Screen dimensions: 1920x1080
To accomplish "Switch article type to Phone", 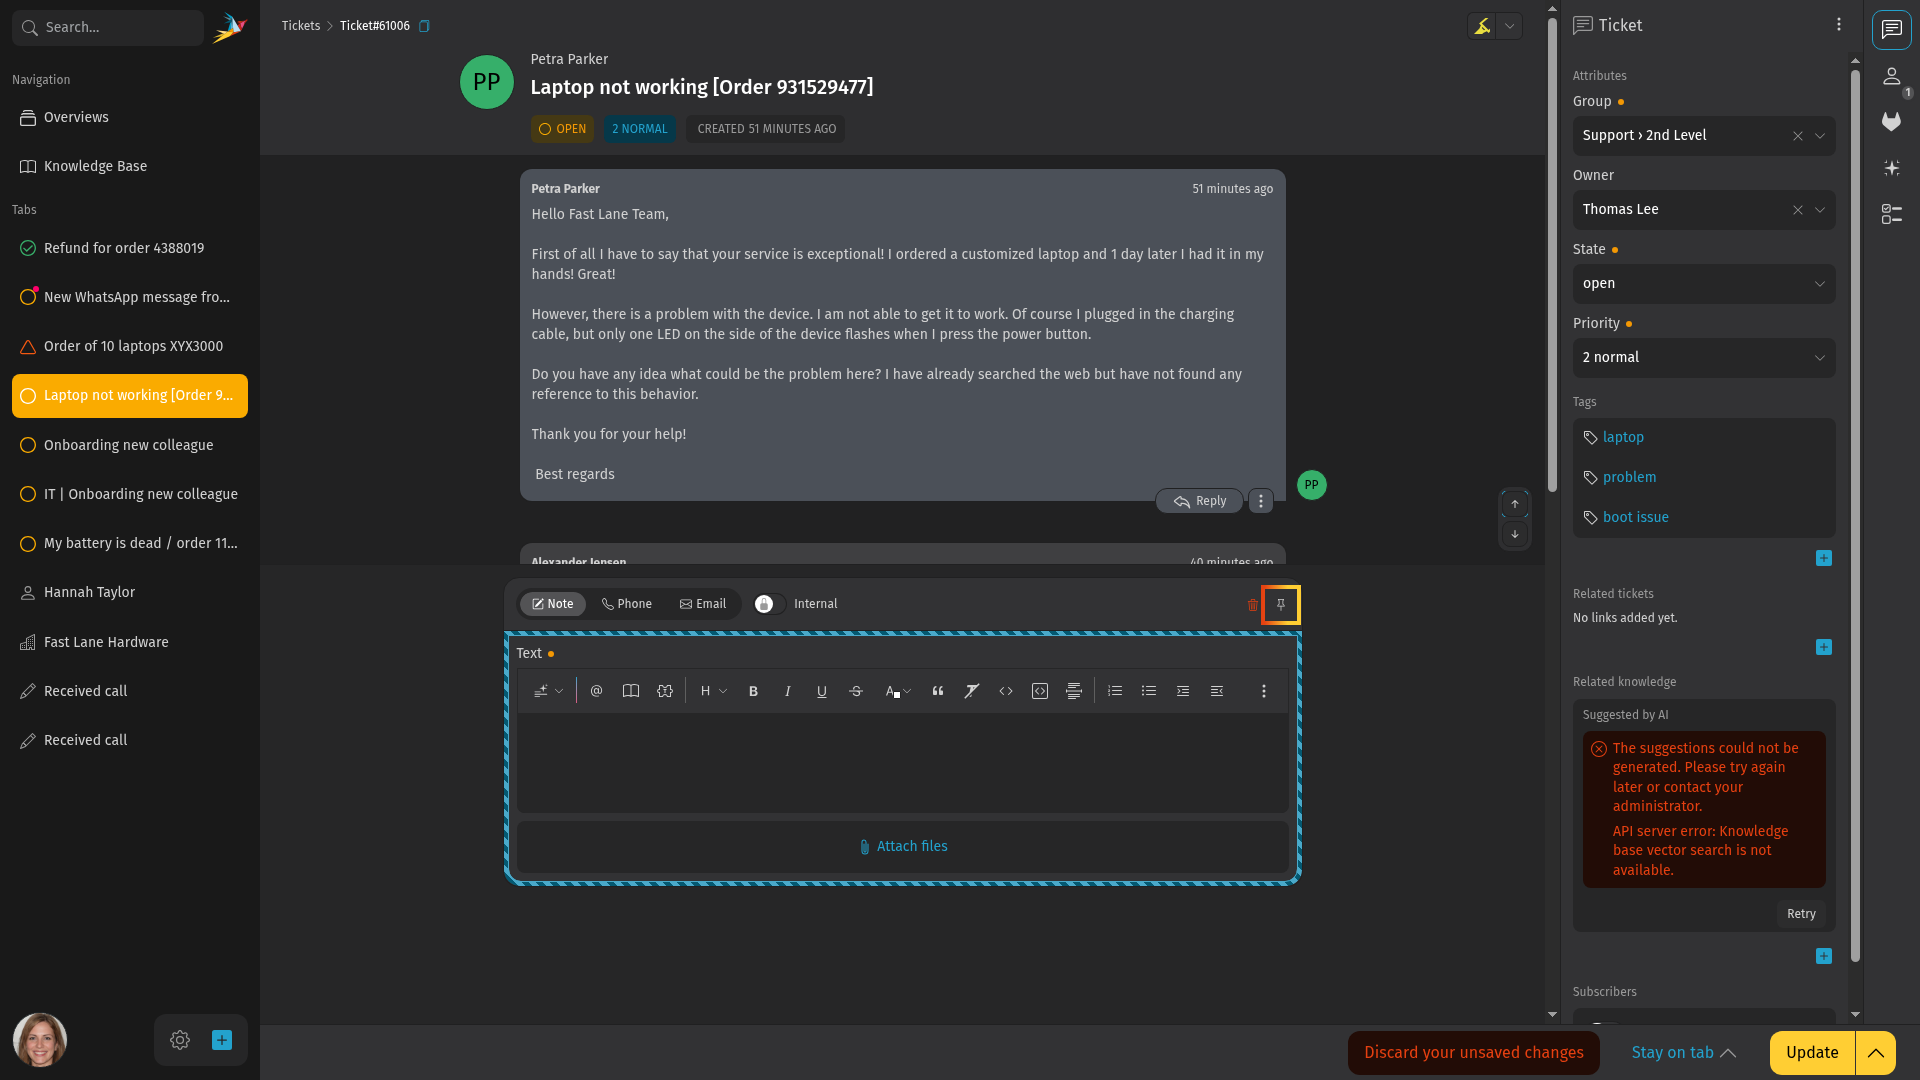I will [x=627, y=604].
